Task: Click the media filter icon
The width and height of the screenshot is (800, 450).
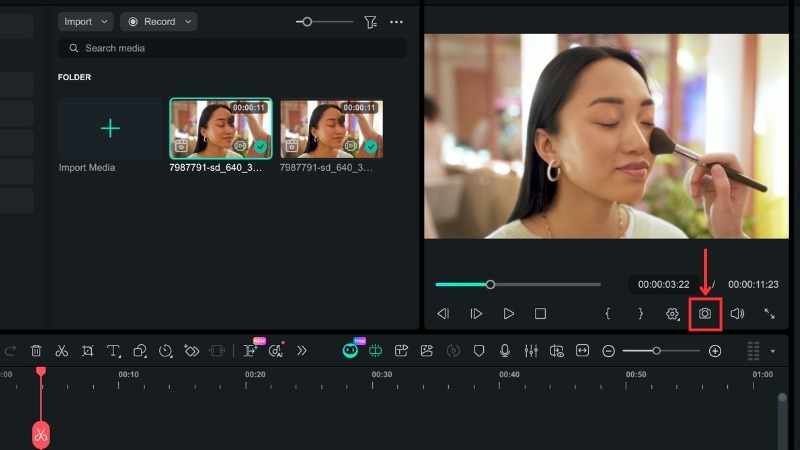Action: tap(371, 21)
